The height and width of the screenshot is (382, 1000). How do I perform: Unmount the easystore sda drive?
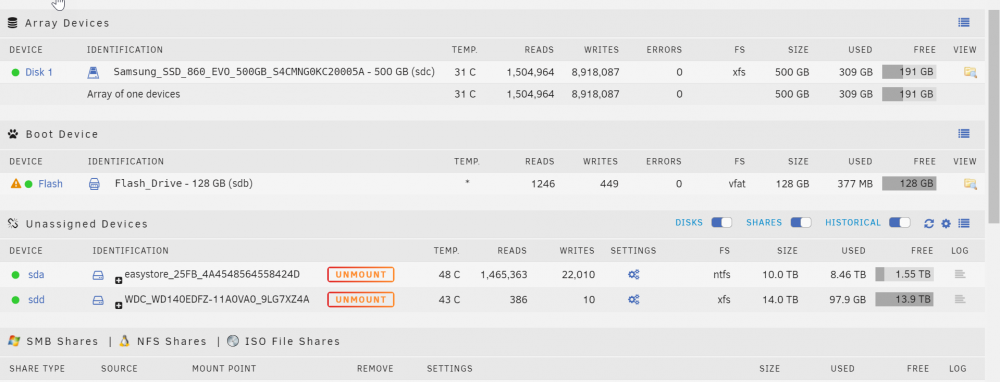pyautogui.click(x=361, y=275)
